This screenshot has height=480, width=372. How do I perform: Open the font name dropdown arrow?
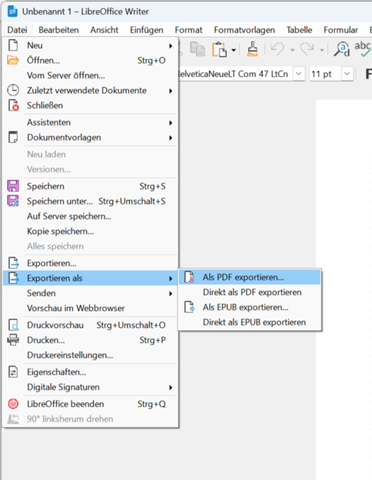pos(299,73)
